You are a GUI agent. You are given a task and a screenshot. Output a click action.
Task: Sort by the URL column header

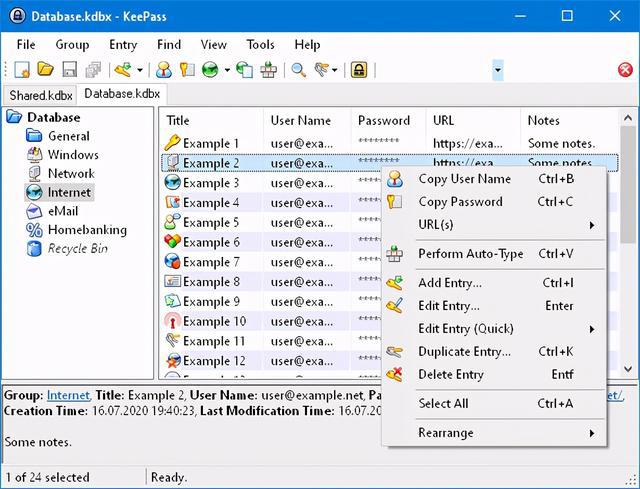tap(473, 120)
